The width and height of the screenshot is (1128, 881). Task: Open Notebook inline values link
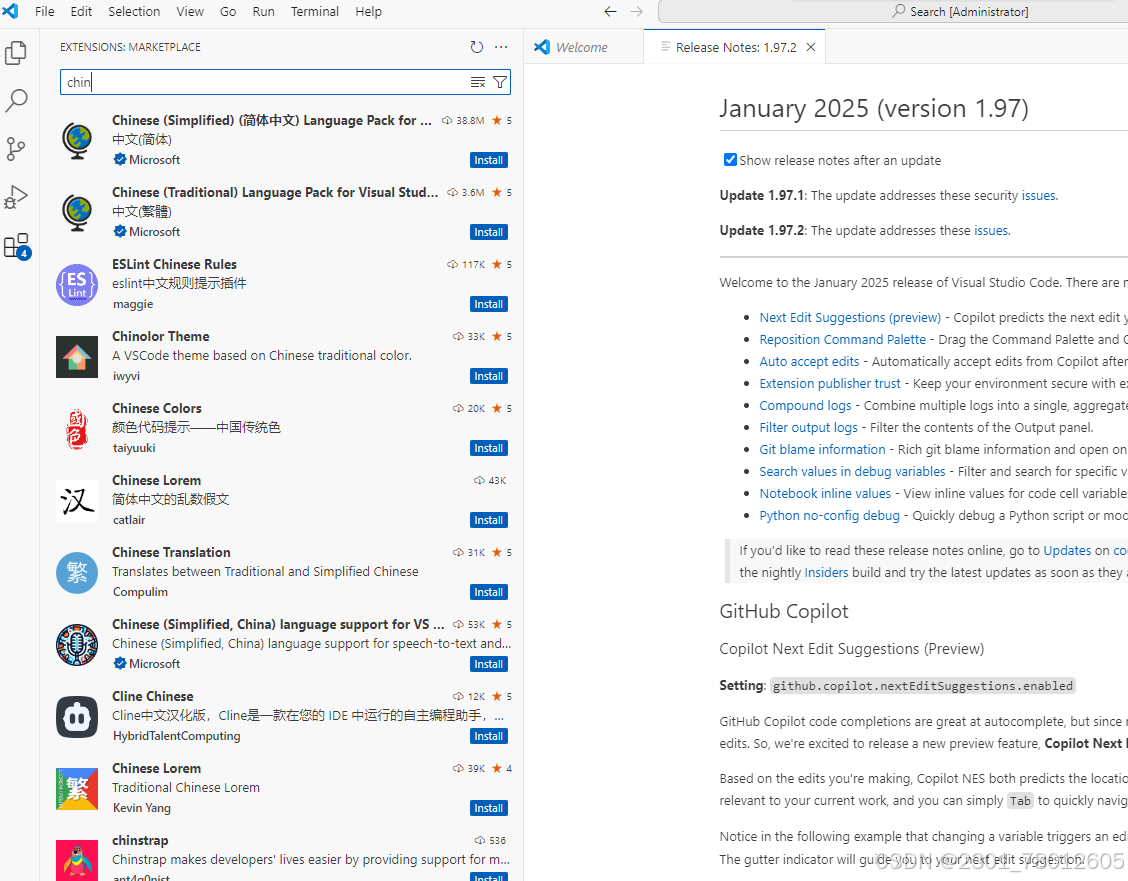click(x=825, y=493)
